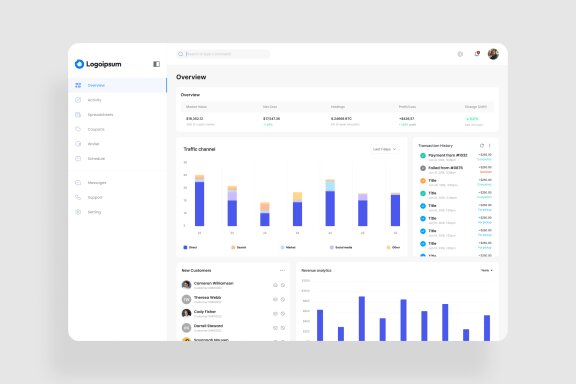Click the mail icon for Cody Fisher

pos(275,314)
